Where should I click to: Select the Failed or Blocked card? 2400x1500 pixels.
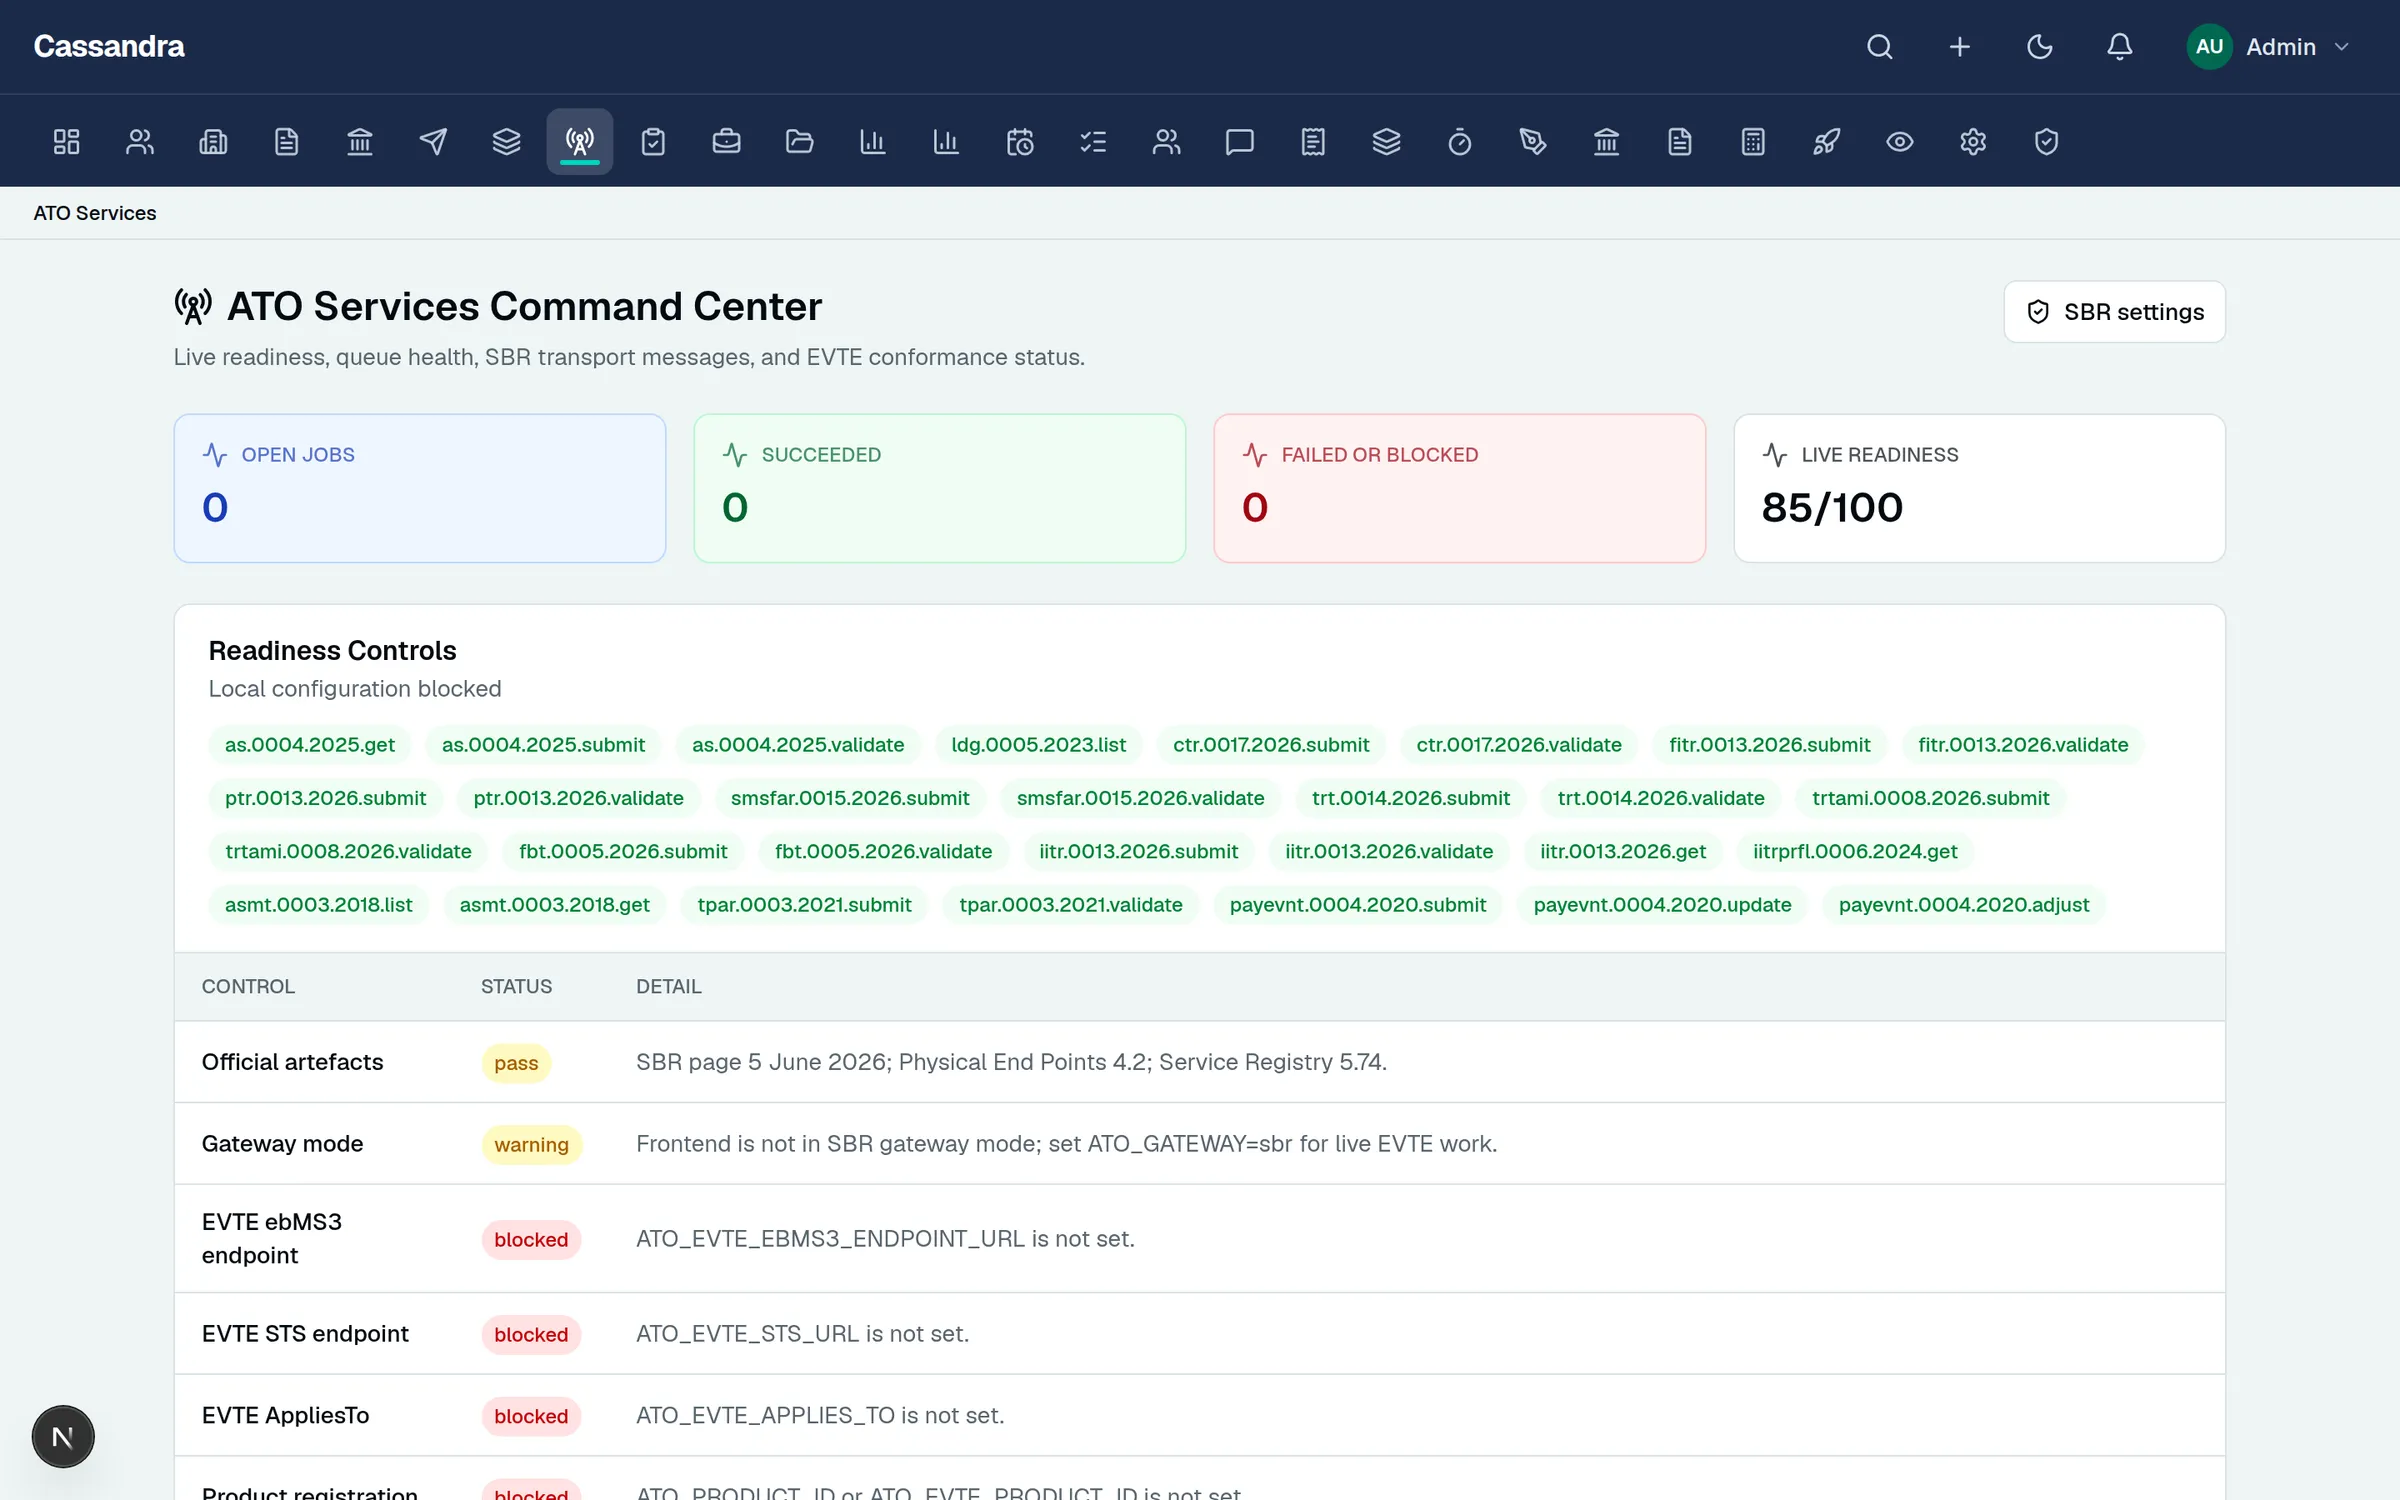coord(1460,489)
